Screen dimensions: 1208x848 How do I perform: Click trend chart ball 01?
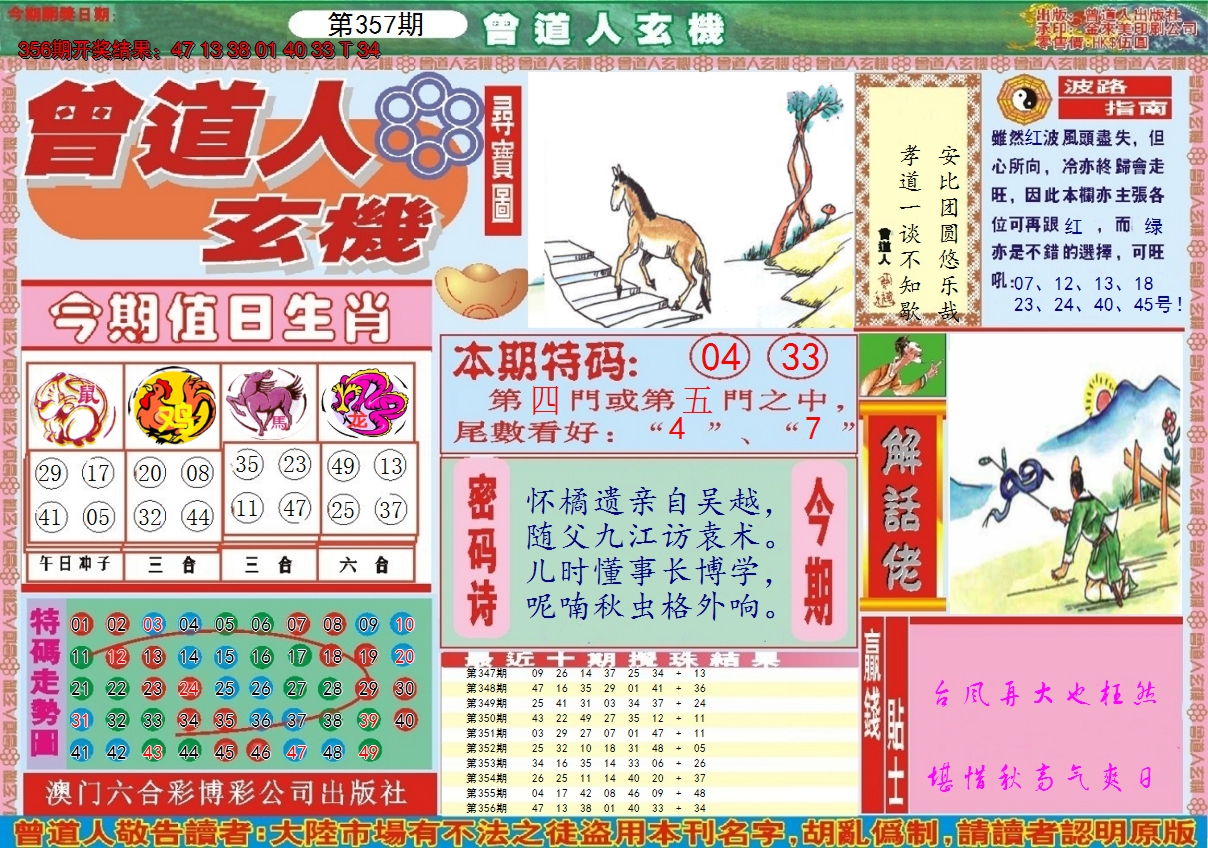coord(81,625)
